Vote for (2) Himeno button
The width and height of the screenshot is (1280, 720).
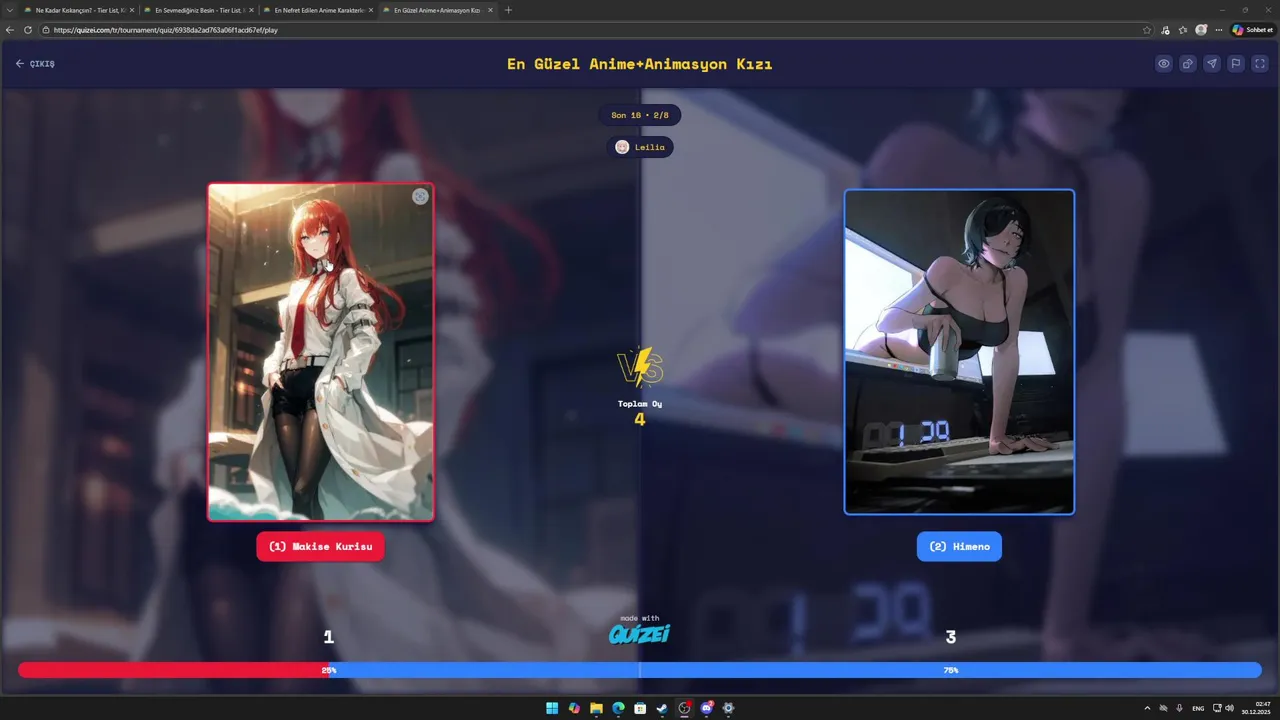[x=959, y=546]
